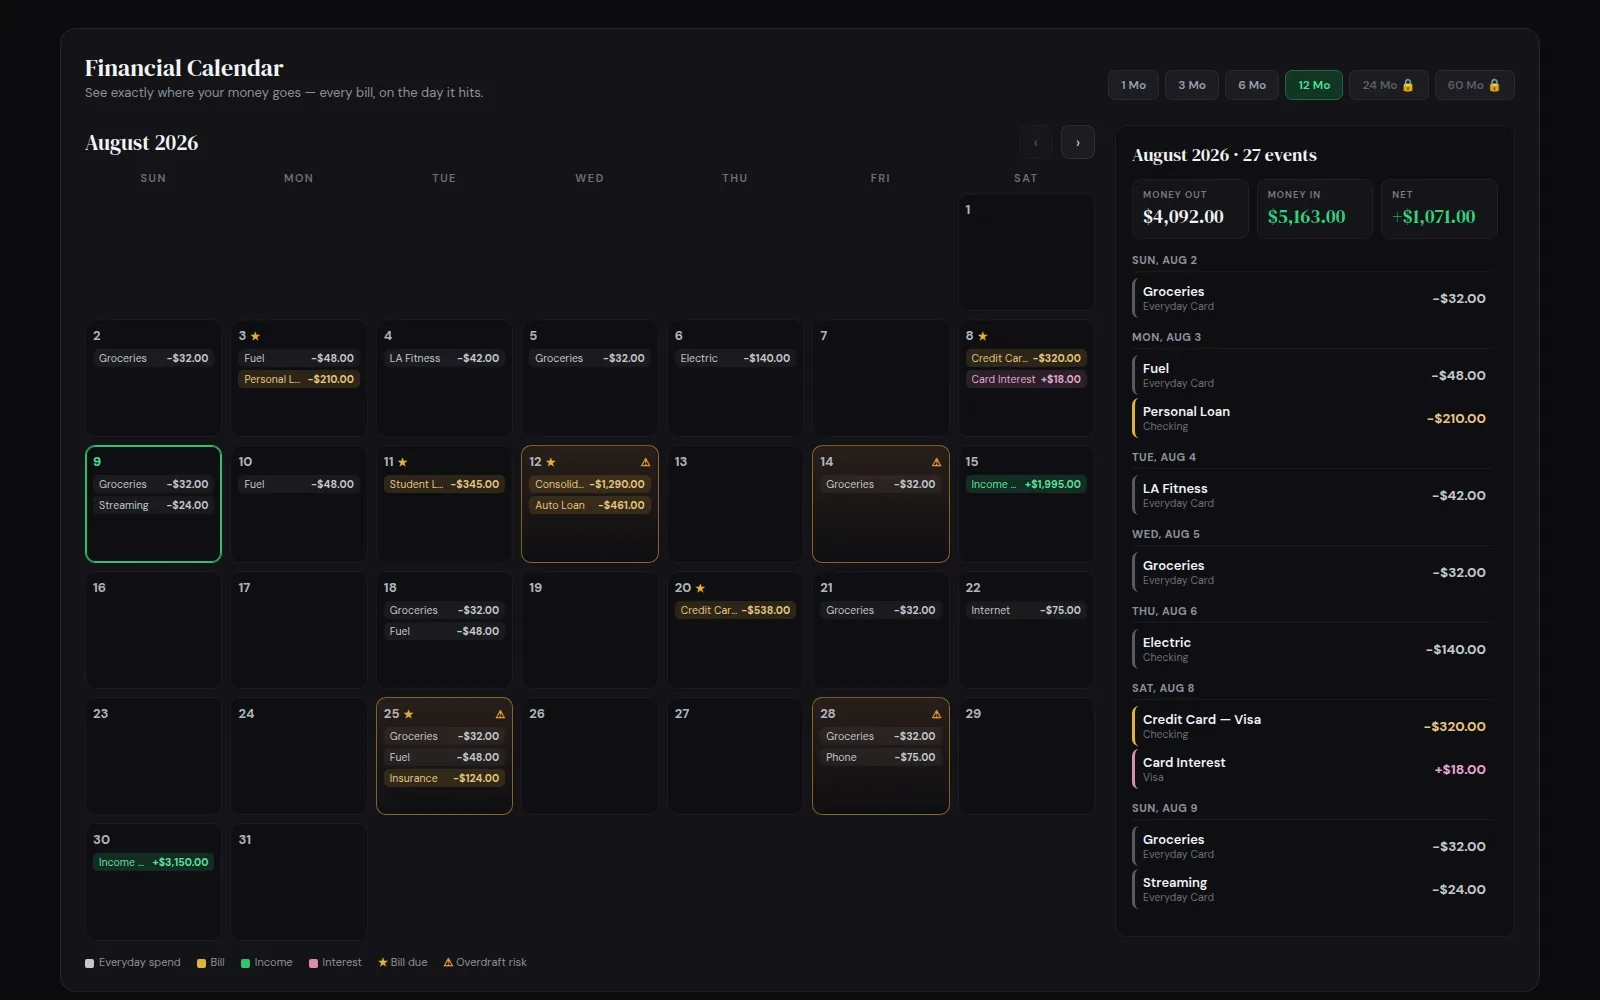Screen dimensions: 1600x1000
Task: Click the Overdraft risk triangle in legend
Action: (x=448, y=962)
